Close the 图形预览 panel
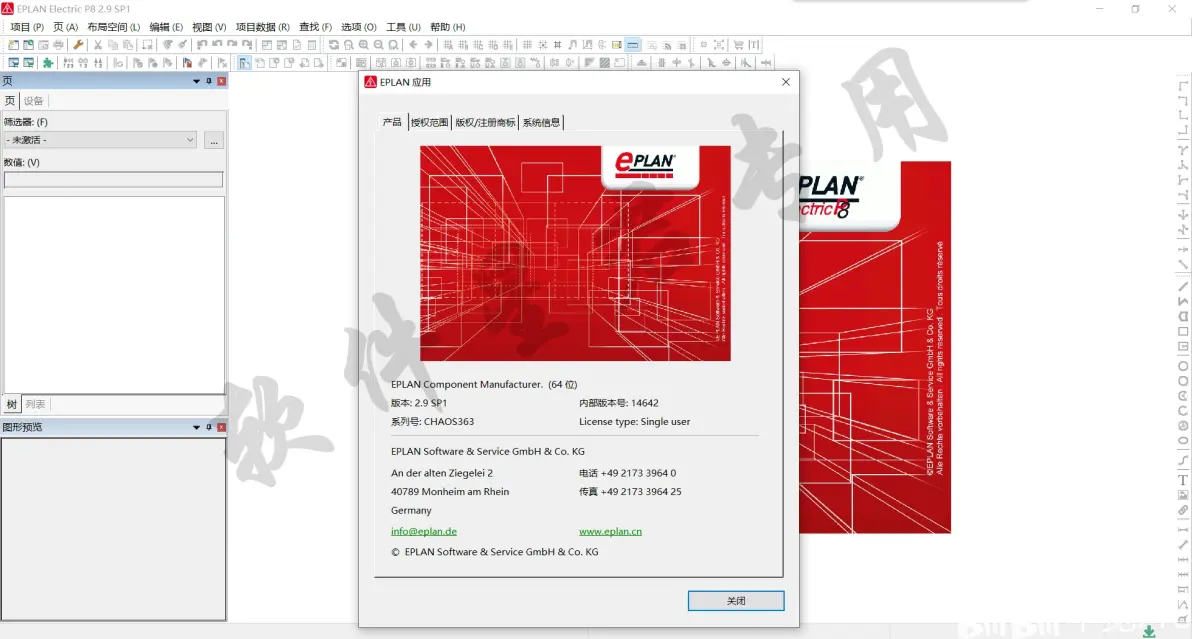 click(x=222, y=428)
